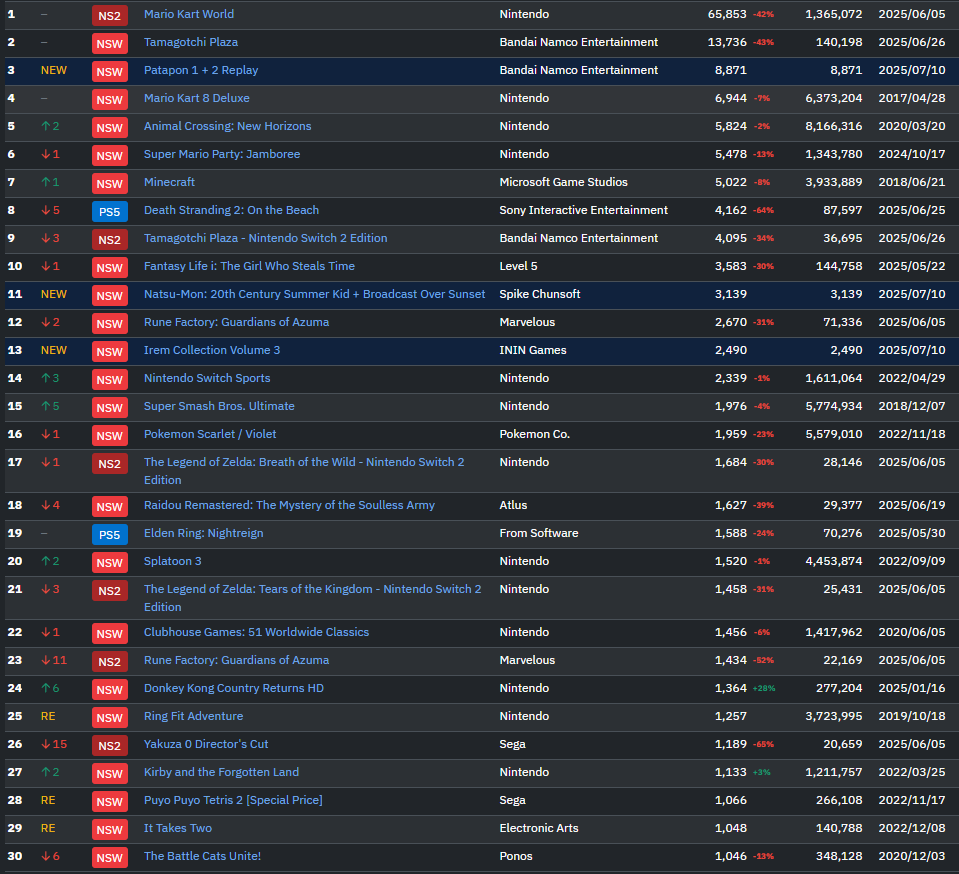
Task: Open Natsu-Mon: 20th Century Summer Kid link
Action: pyautogui.click(x=314, y=294)
